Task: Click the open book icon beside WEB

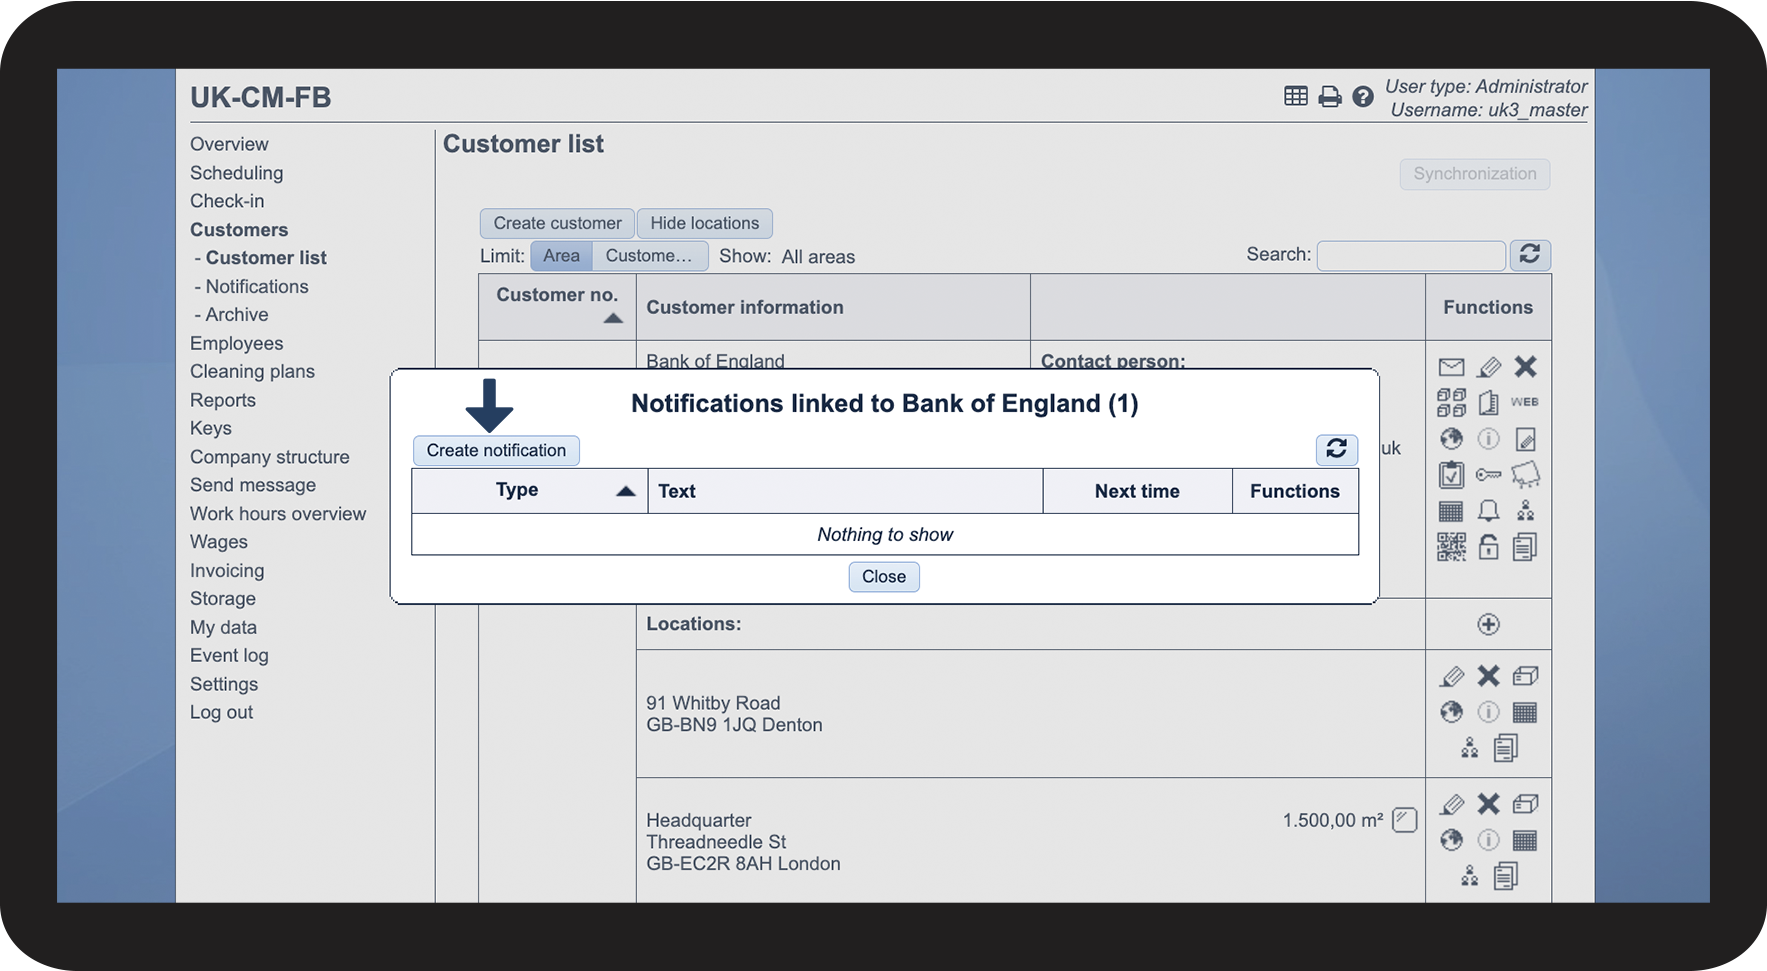Action: 1488,402
